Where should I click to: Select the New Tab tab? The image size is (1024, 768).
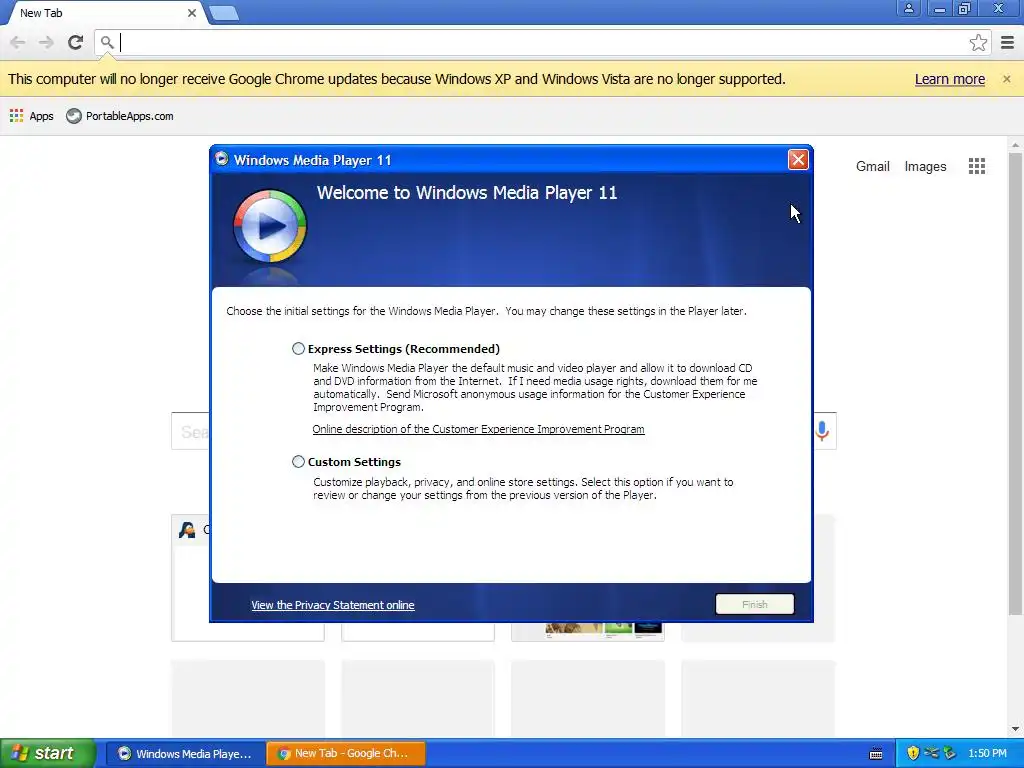[x=104, y=13]
